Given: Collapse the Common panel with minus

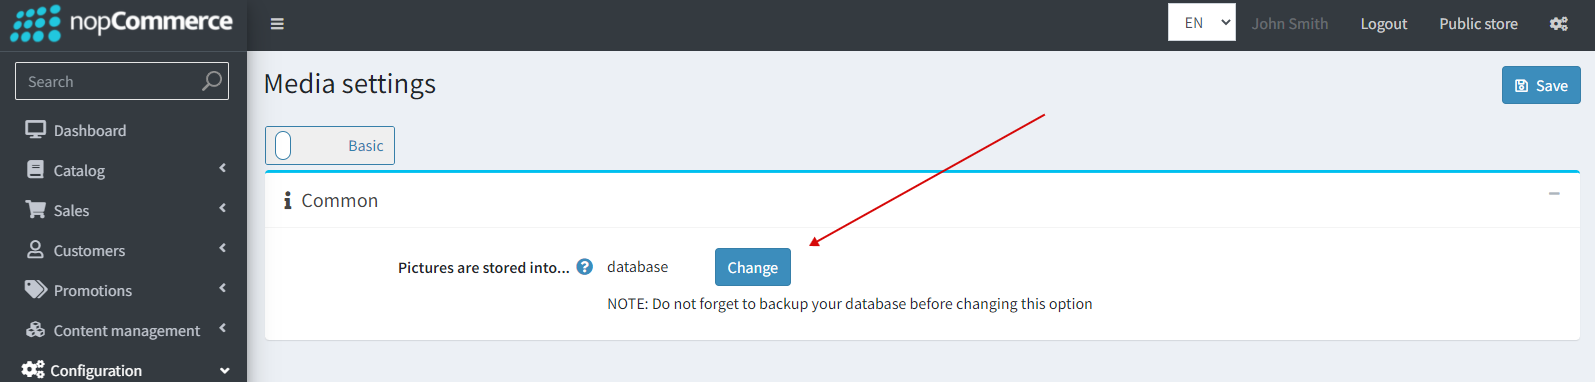Looking at the screenshot, I should (1554, 194).
